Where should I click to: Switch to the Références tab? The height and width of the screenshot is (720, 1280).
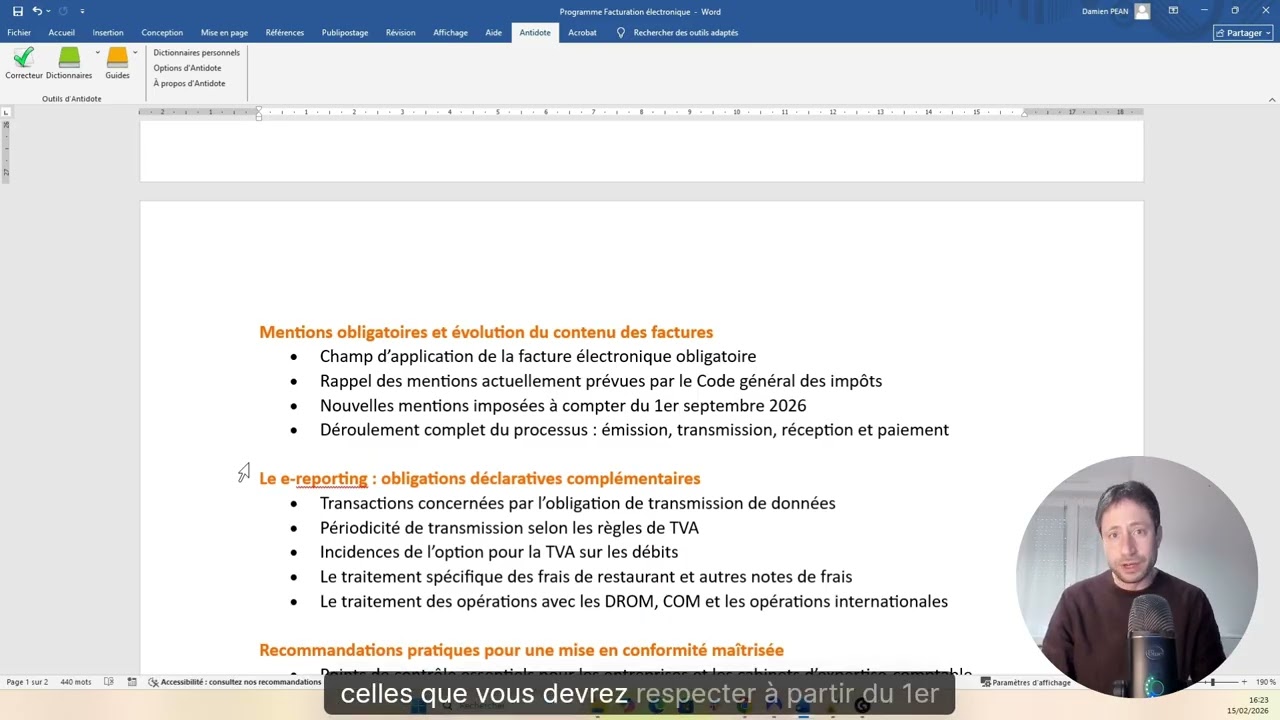pos(285,32)
